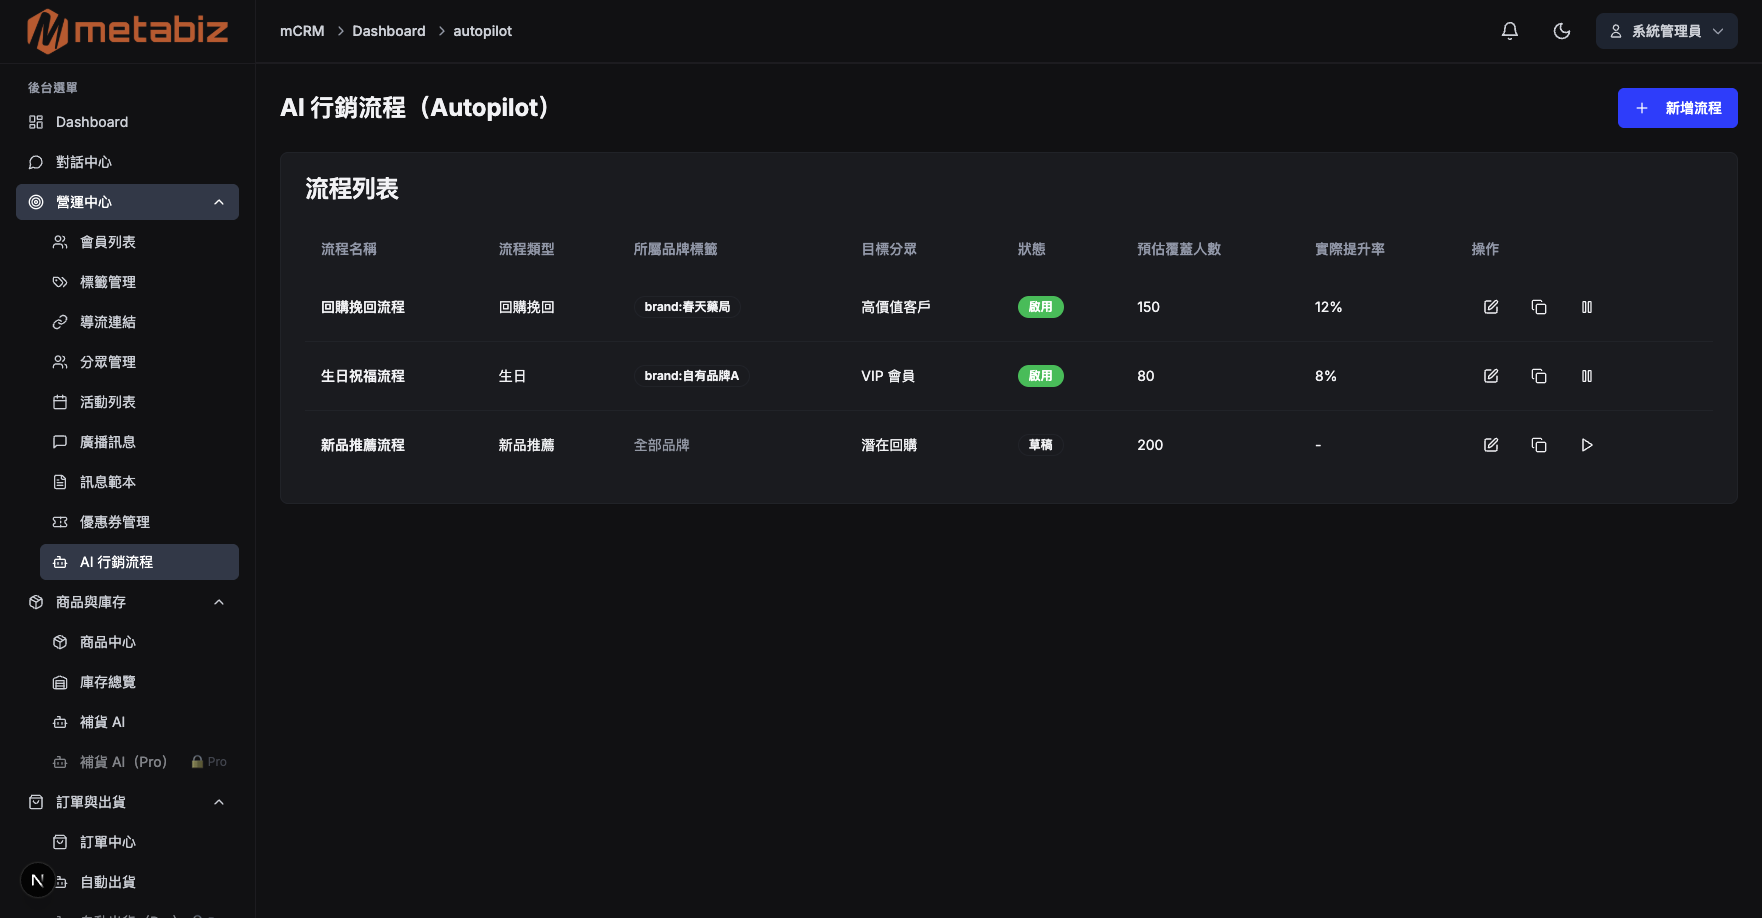Collapse the 商品與庫存 menu group
Image resolution: width=1762 pixels, height=918 pixels.
coord(219,601)
